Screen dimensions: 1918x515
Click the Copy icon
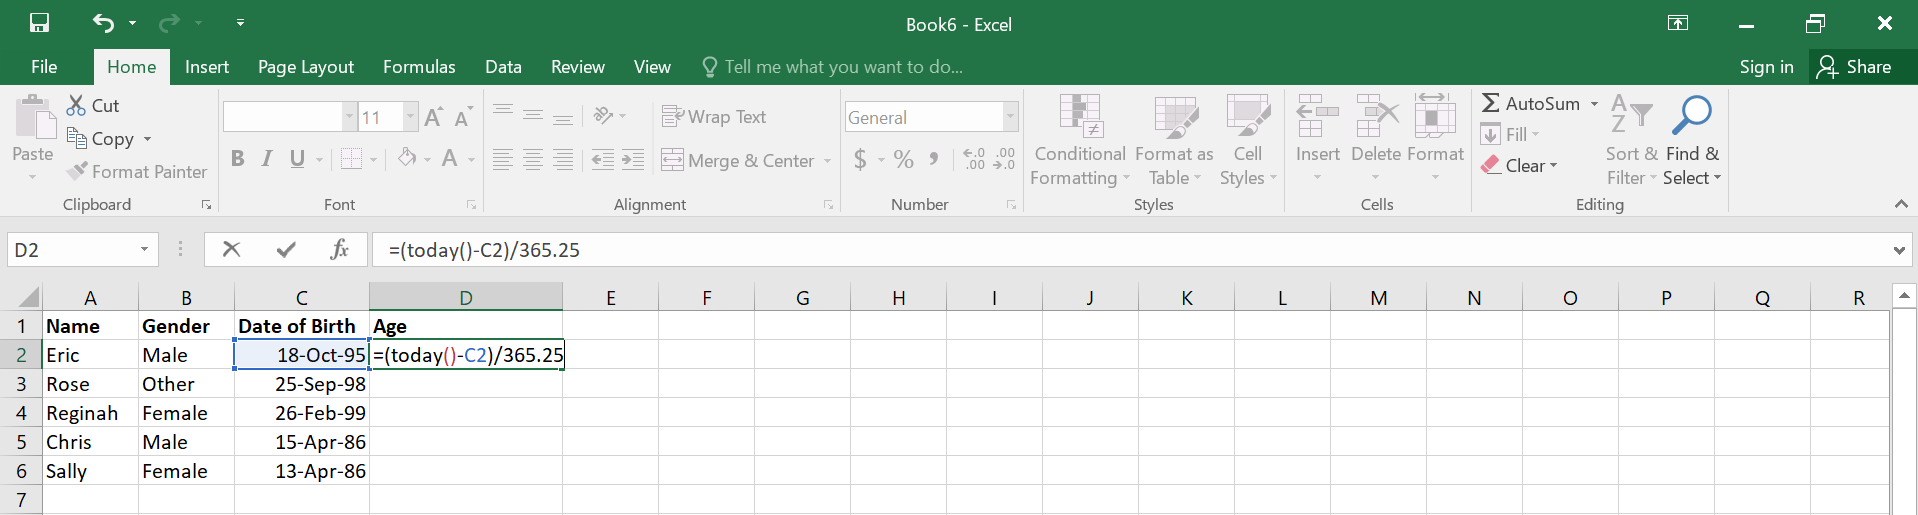(x=76, y=138)
